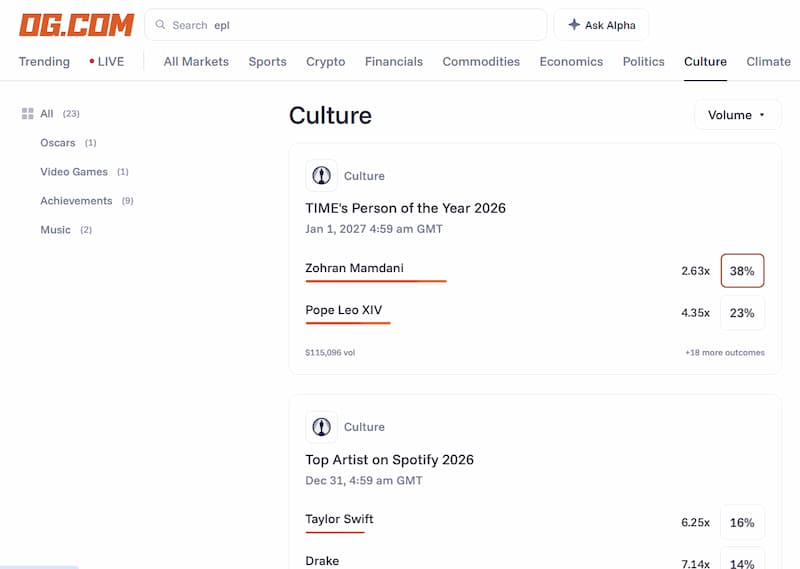
Task: Open the Commodities category tab
Action: 481,61
